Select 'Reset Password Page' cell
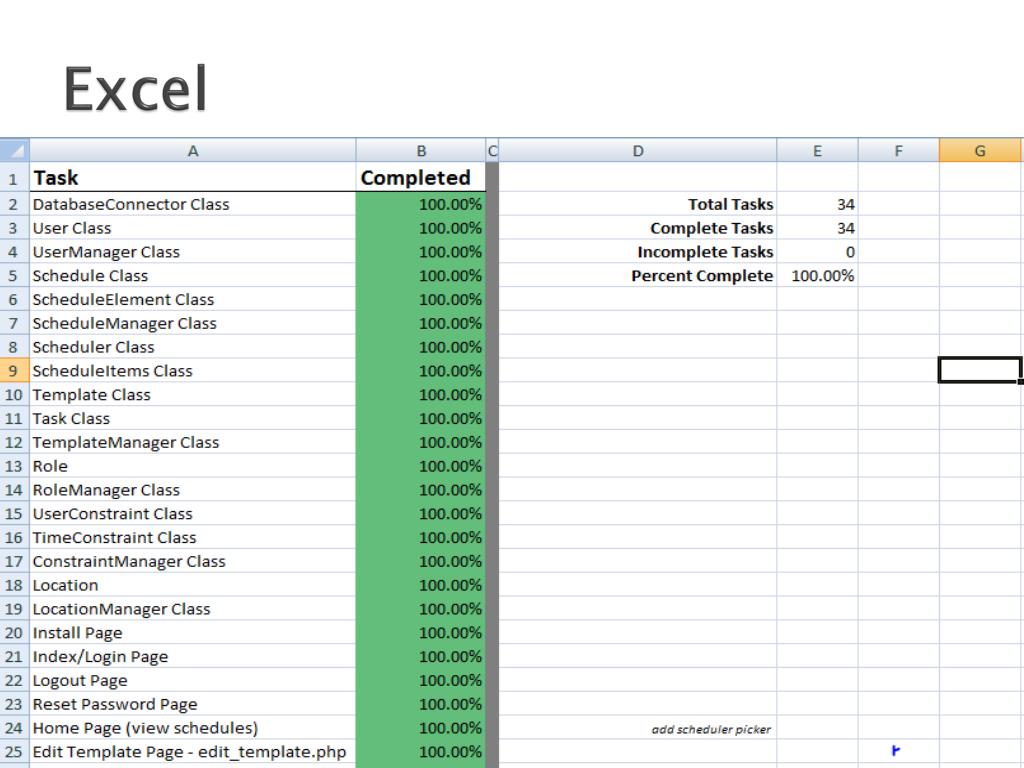 (x=193, y=705)
